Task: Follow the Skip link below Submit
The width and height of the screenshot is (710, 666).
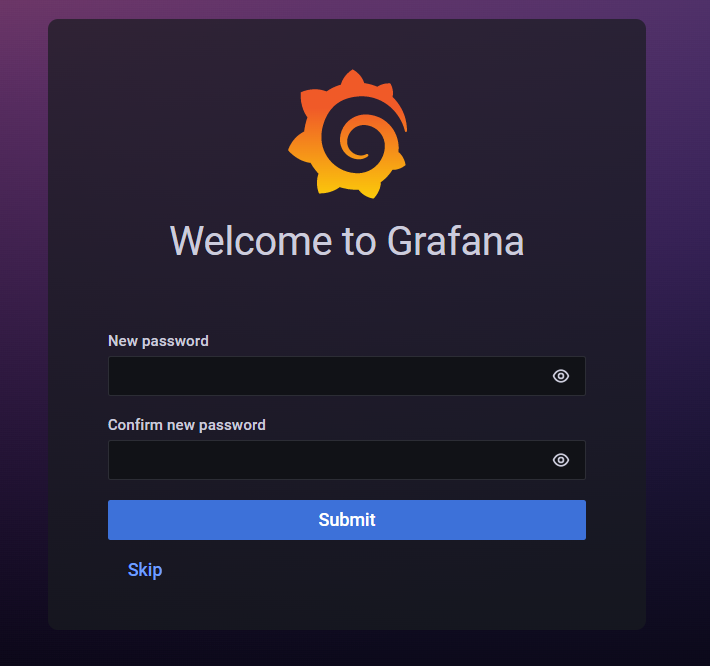Action: (145, 570)
